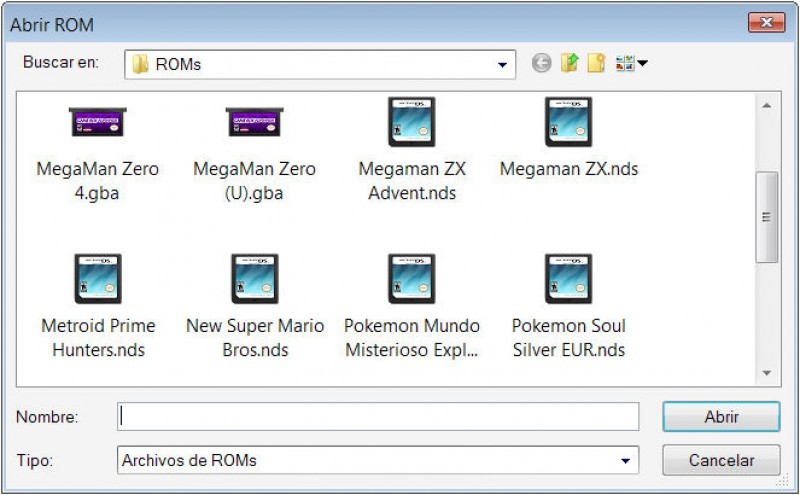Image resolution: width=800 pixels, height=495 pixels.
Task: Focus the Nombre file name field
Action: 378,416
